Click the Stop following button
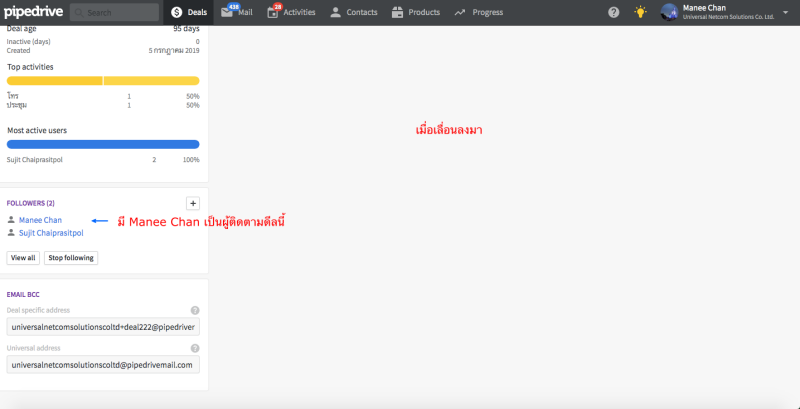 pos(71,258)
